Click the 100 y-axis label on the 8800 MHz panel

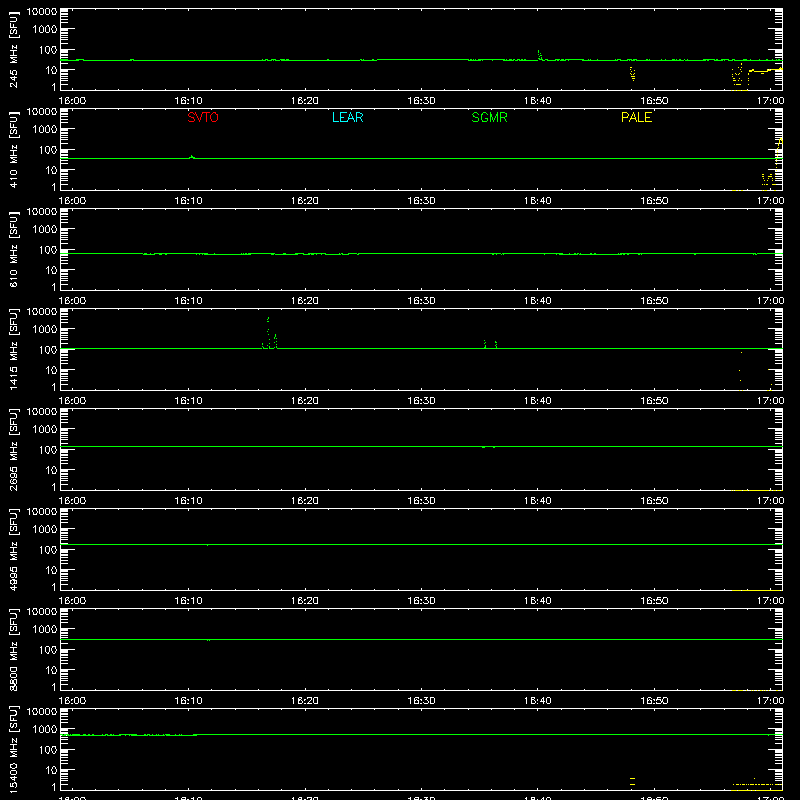(x=48, y=649)
